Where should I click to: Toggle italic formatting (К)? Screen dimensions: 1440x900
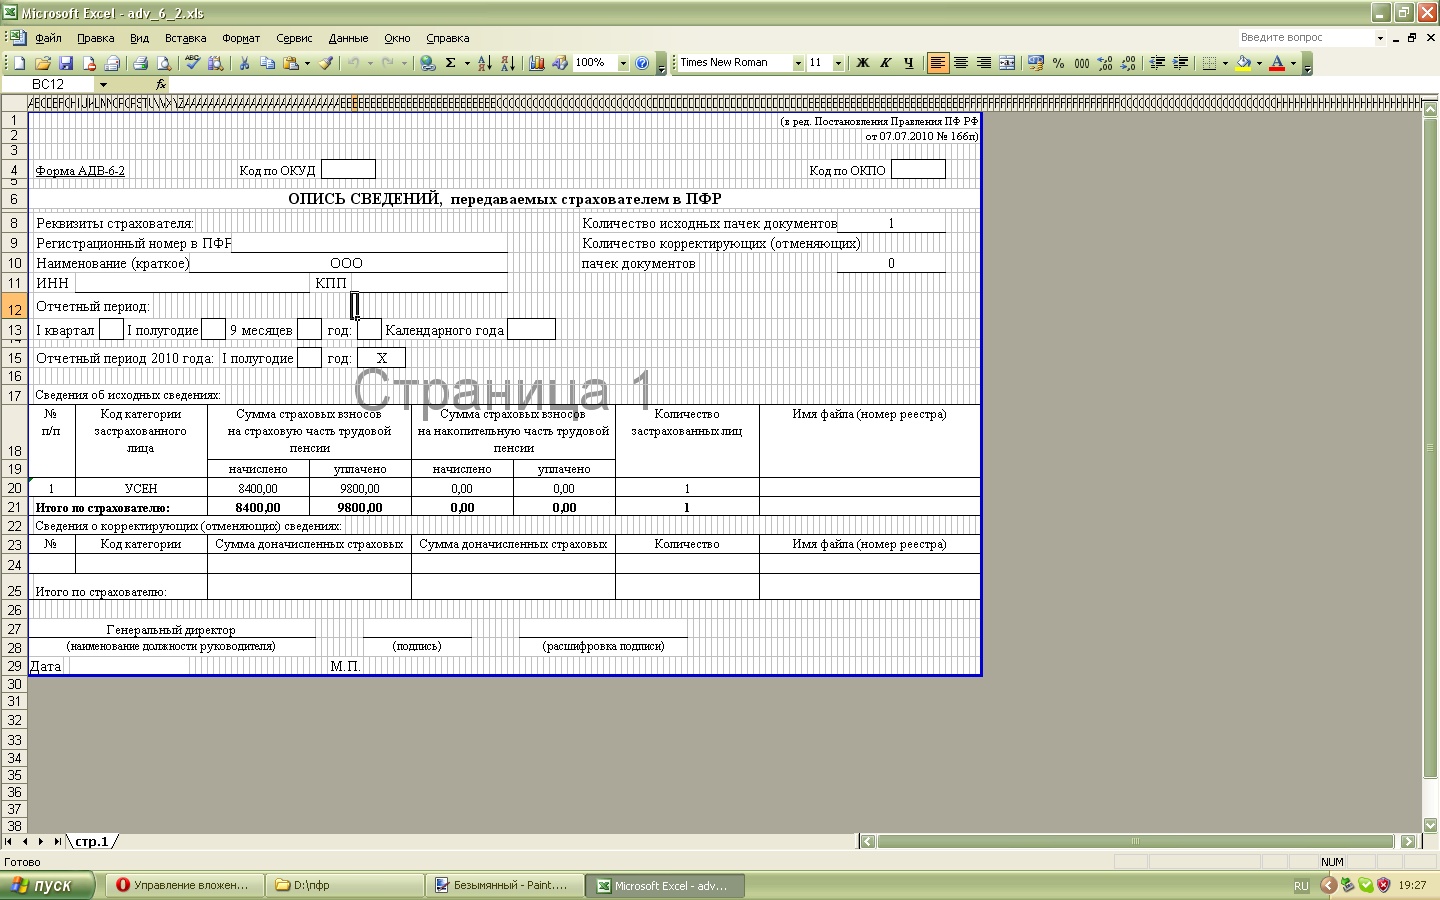coord(885,63)
